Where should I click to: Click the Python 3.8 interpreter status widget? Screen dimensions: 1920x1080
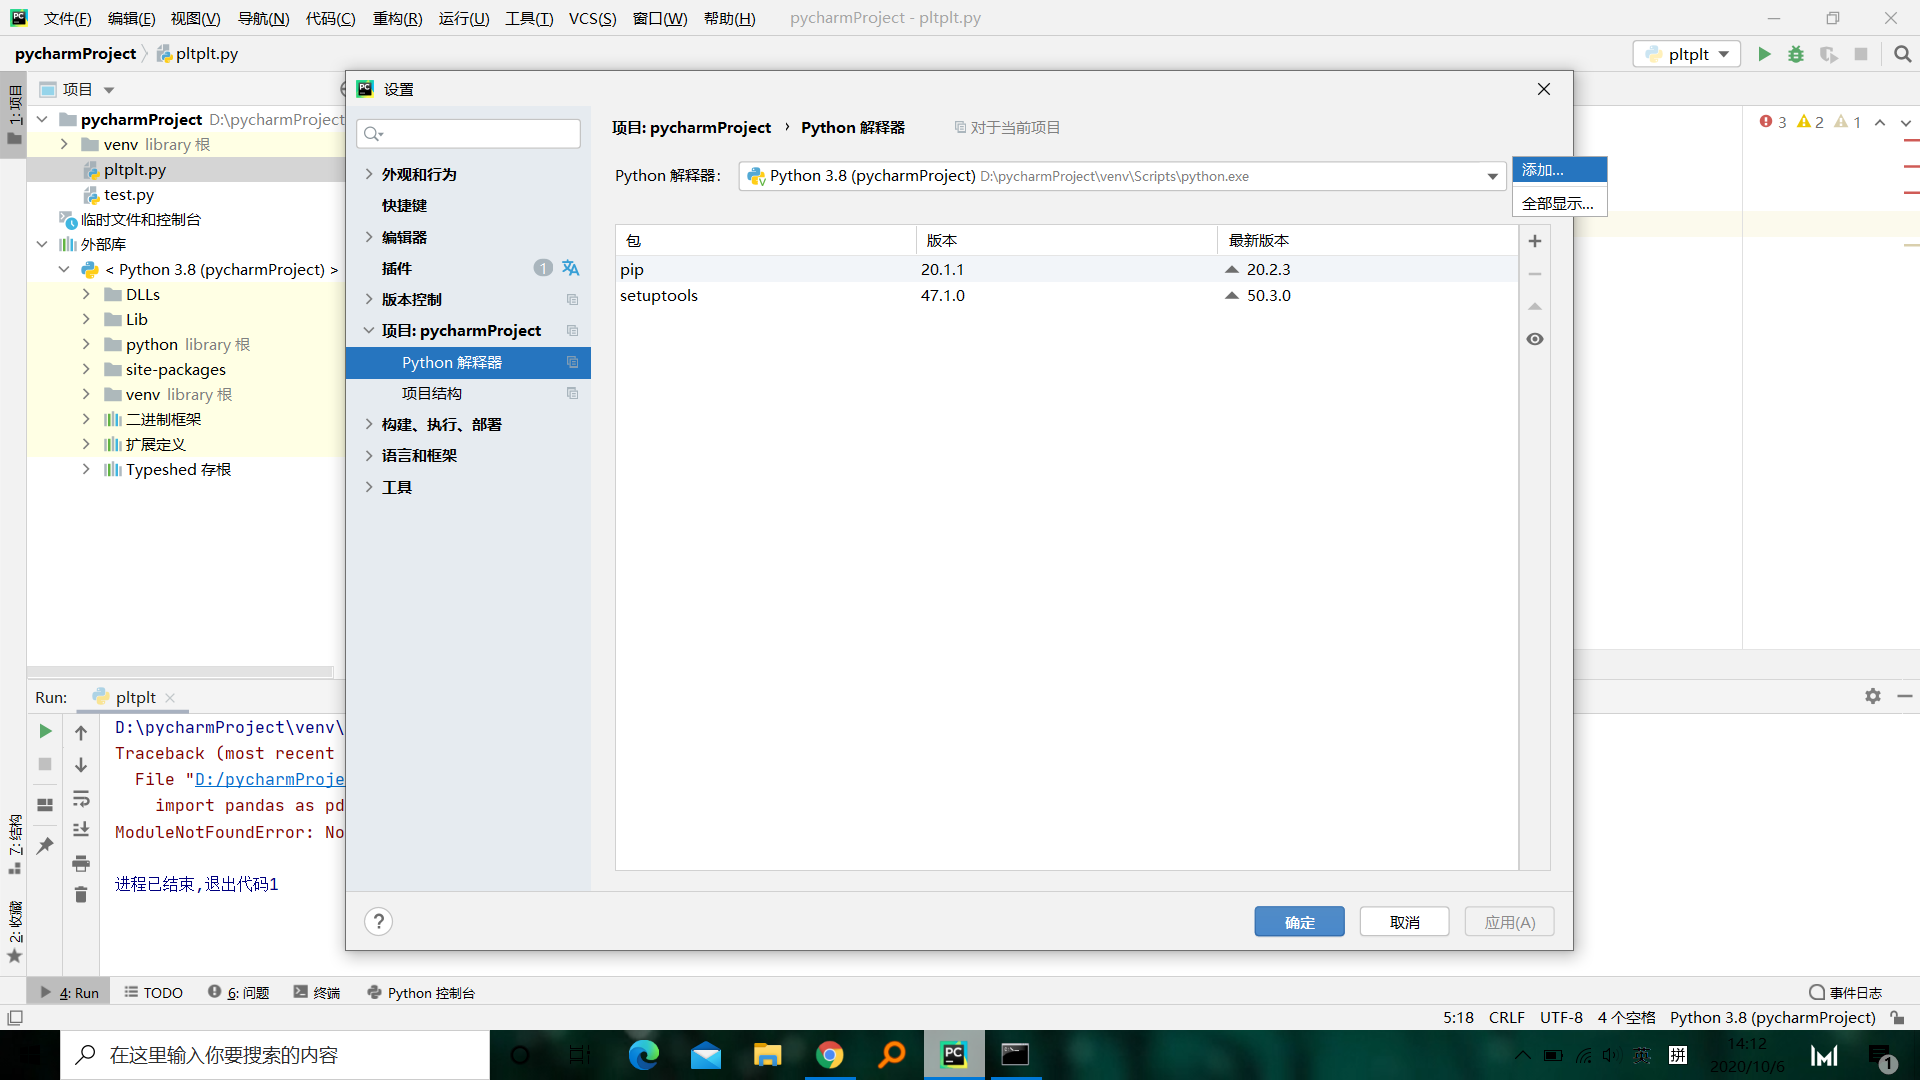pyautogui.click(x=1772, y=1017)
